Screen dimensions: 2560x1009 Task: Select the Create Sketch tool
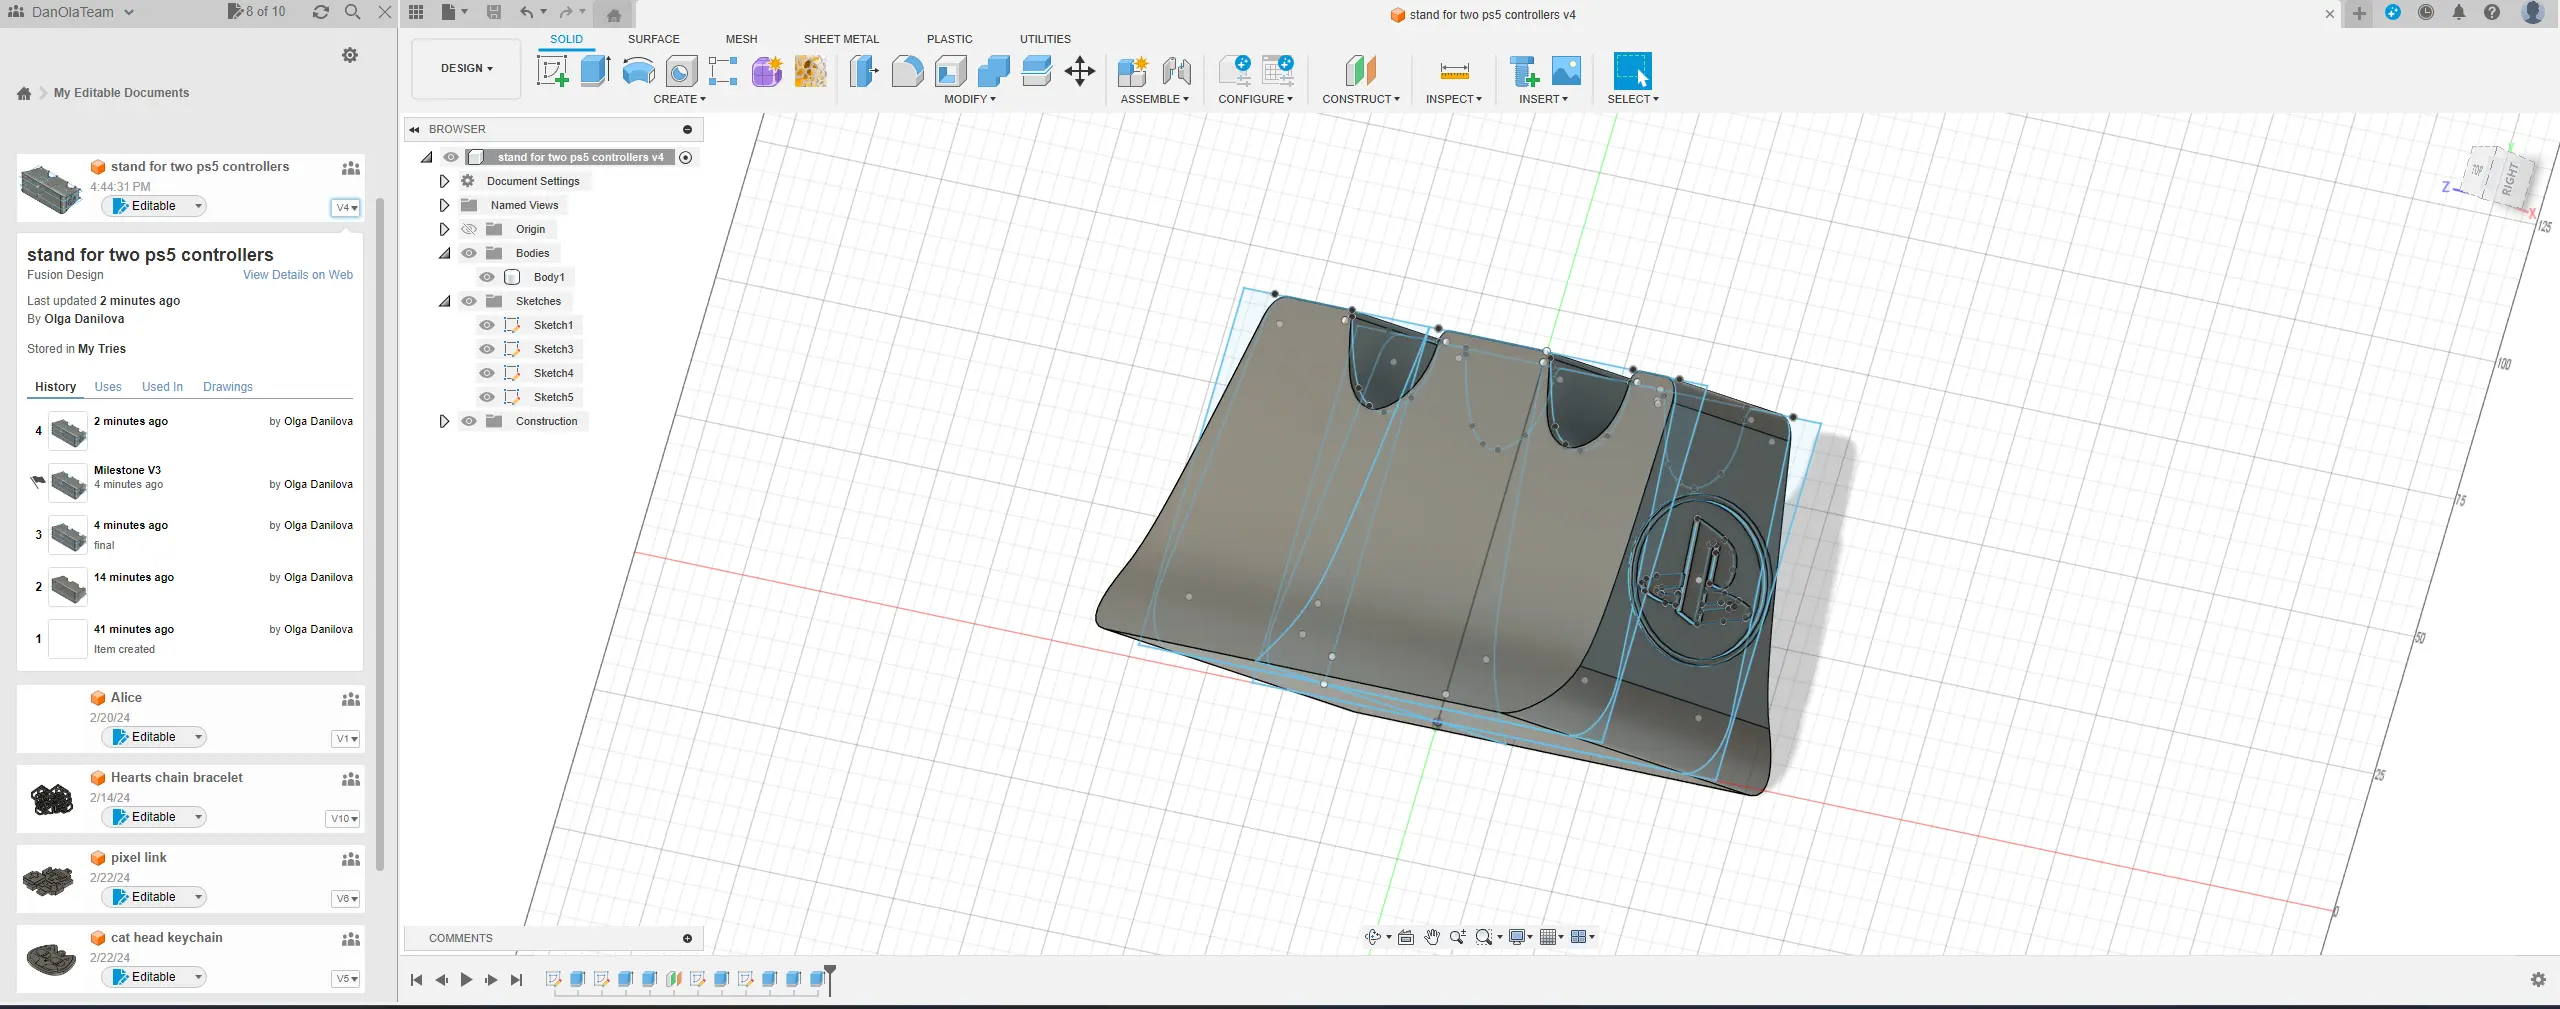click(553, 71)
